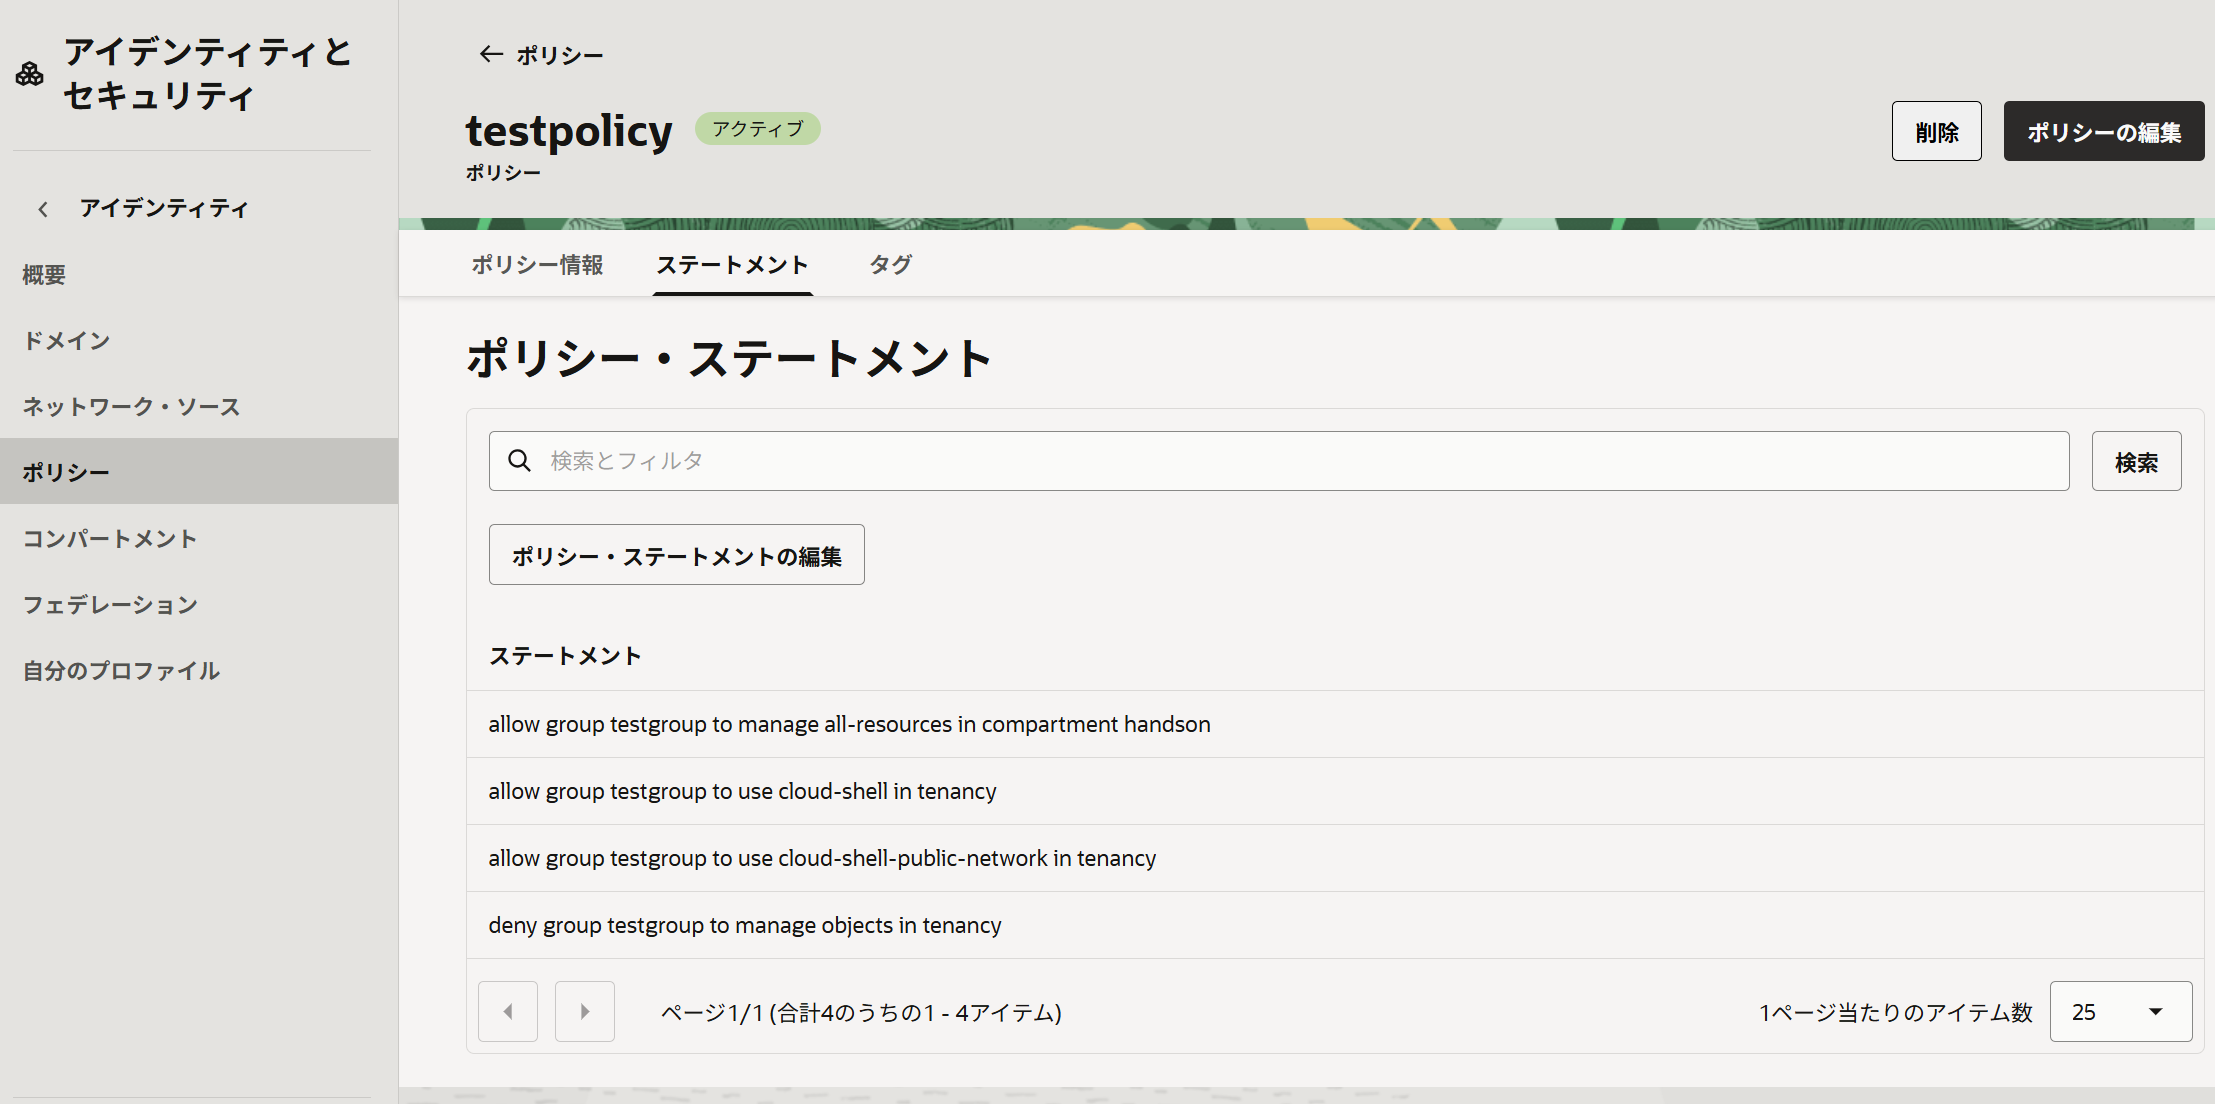Screen dimensions: 2215x1104
Task: Open コンパートメント in the sidebar
Action: coord(110,539)
